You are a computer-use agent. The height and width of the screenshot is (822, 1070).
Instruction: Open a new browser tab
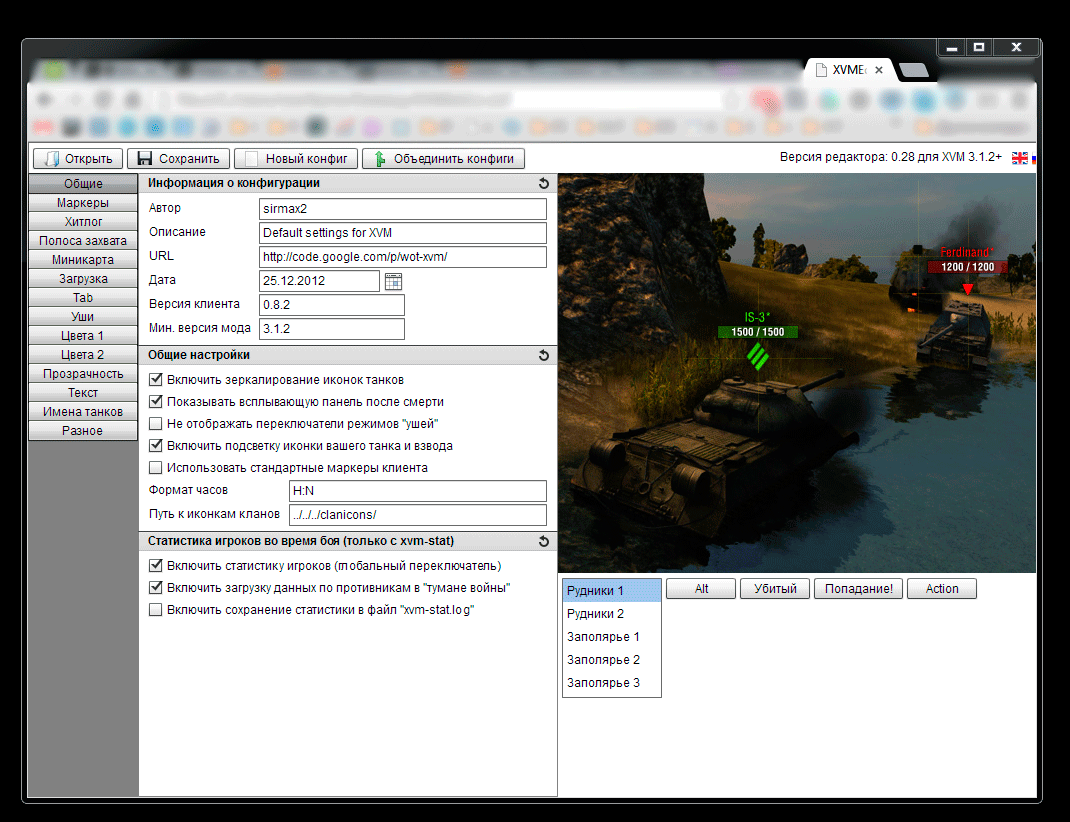pos(913,70)
